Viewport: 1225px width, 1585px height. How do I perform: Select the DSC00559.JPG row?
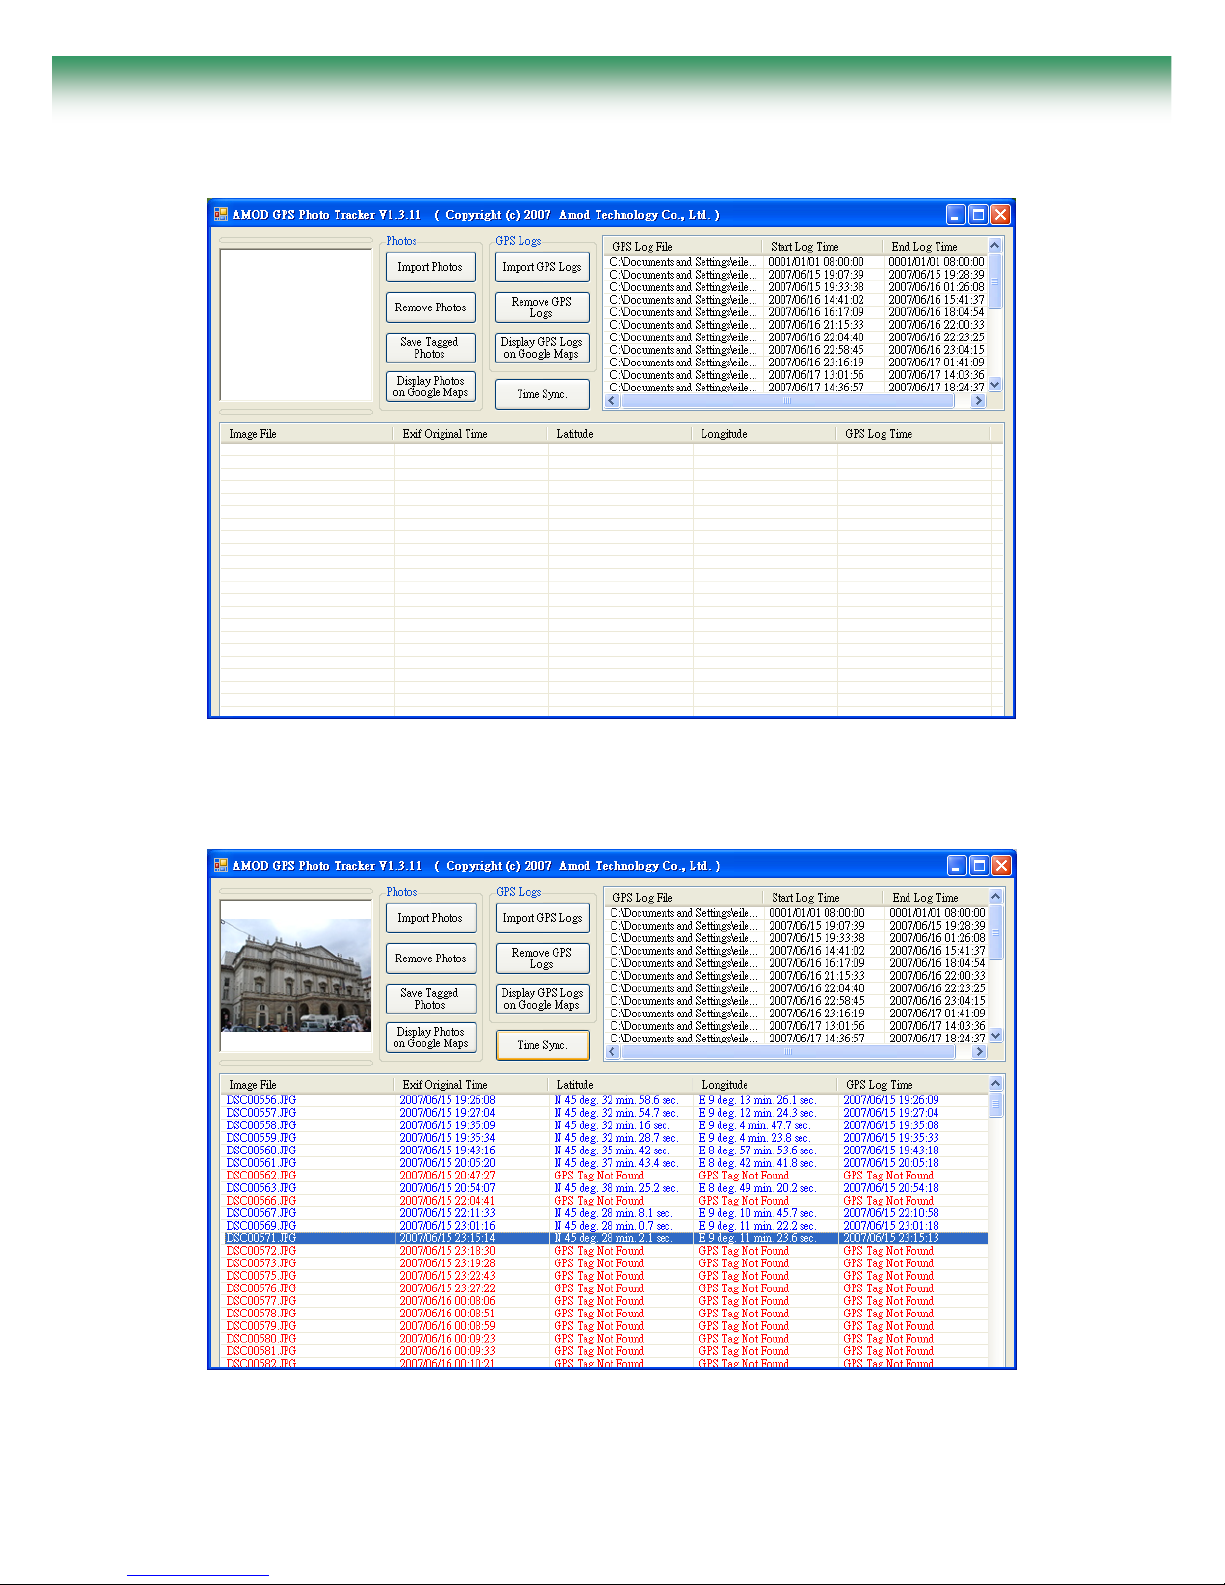click(x=605, y=1138)
